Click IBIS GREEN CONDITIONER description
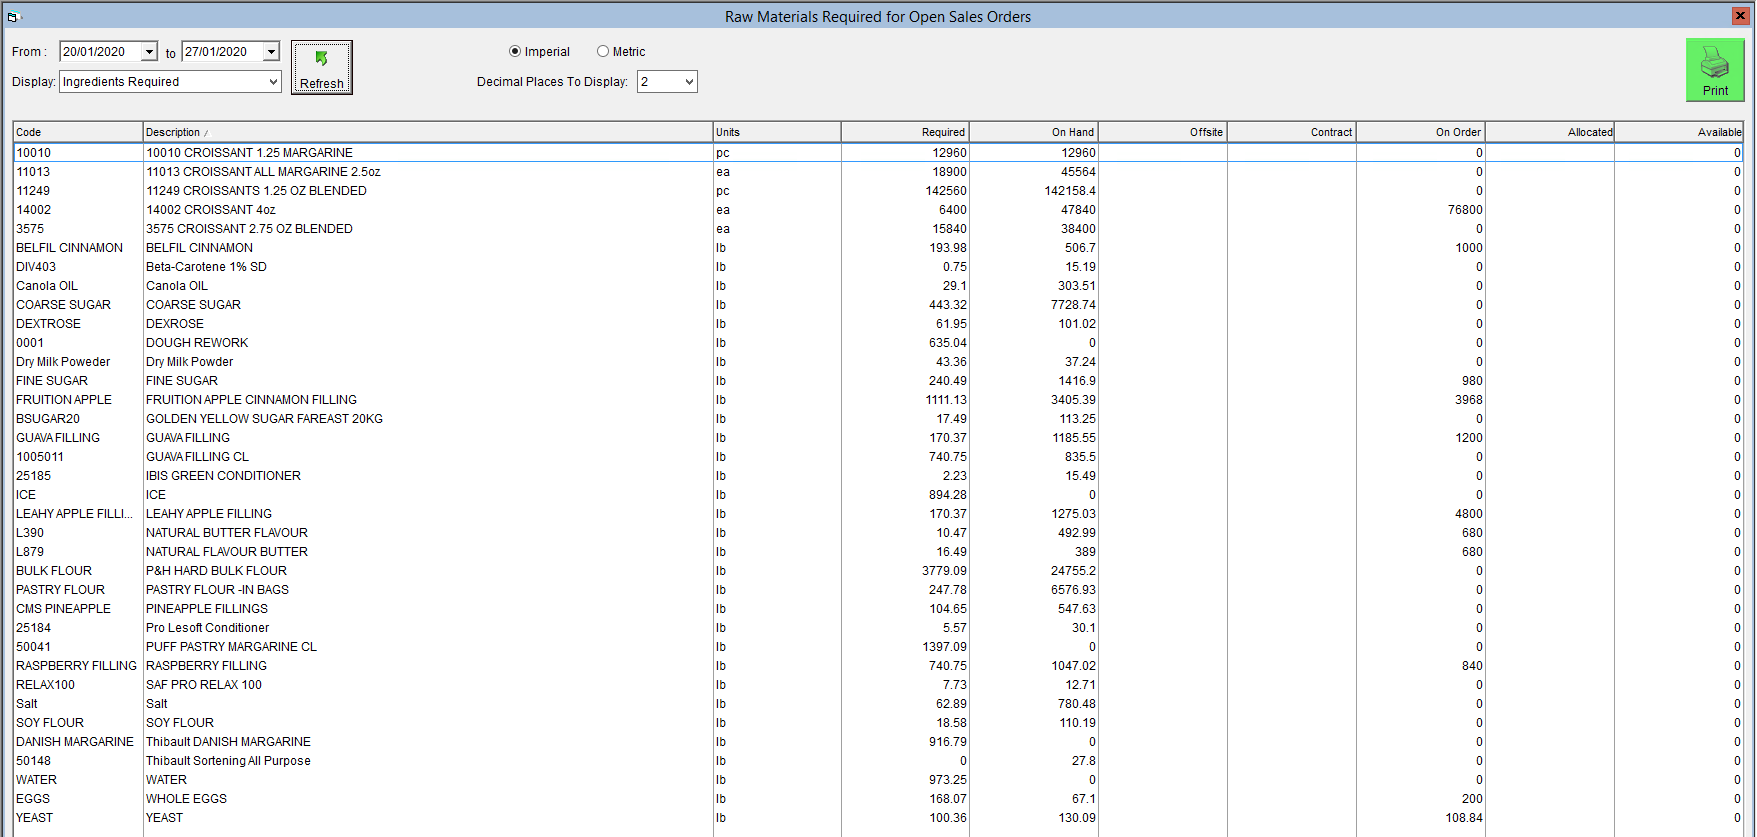This screenshot has height=837, width=1757. pyautogui.click(x=223, y=476)
